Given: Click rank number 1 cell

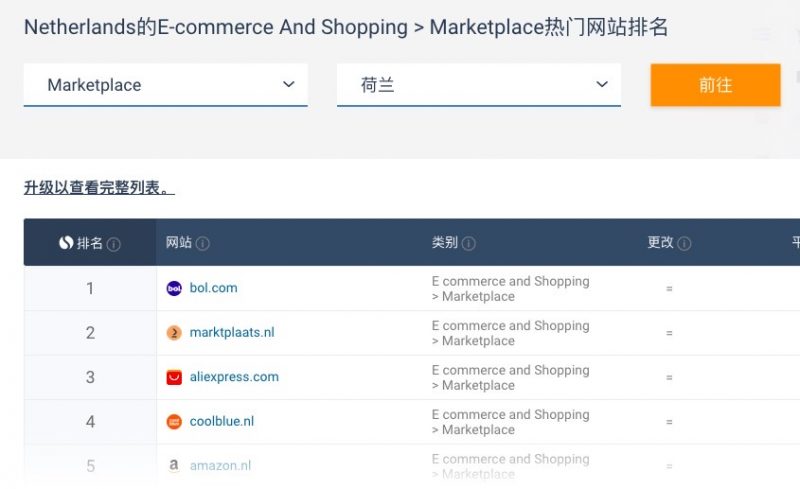Looking at the screenshot, I should pyautogui.click(x=90, y=288).
